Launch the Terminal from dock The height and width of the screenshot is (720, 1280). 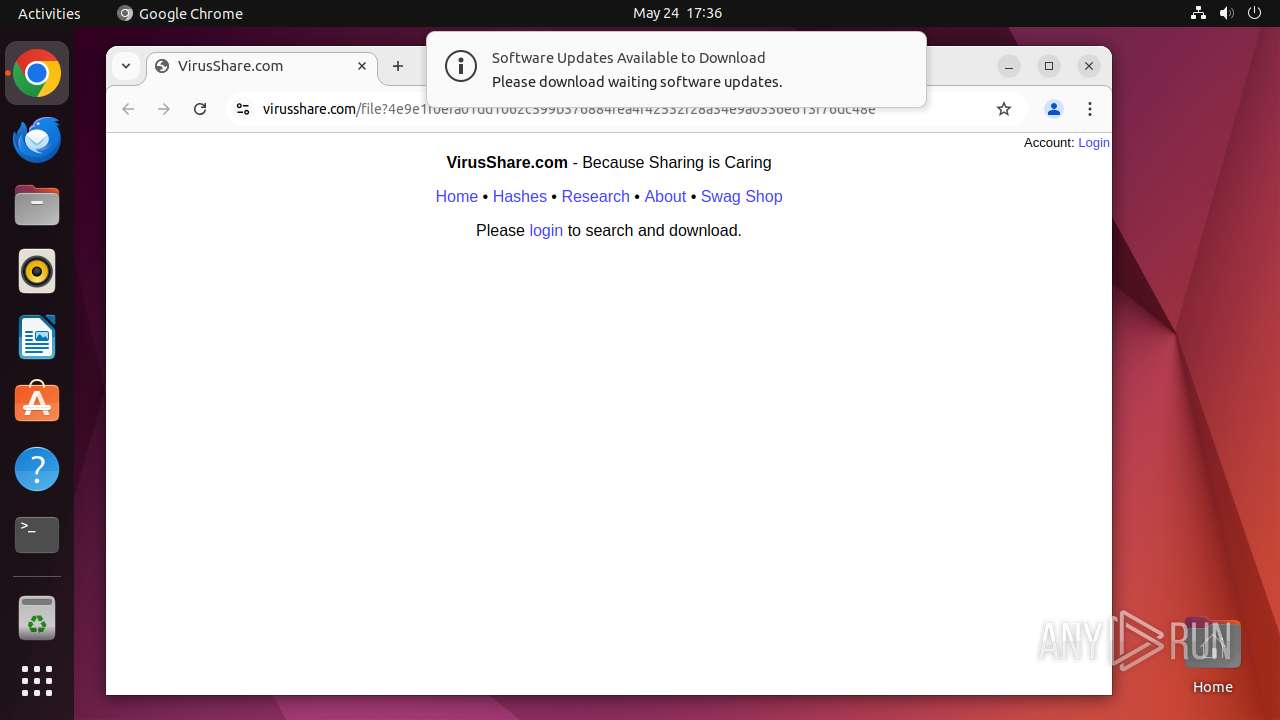pyautogui.click(x=37, y=535)
